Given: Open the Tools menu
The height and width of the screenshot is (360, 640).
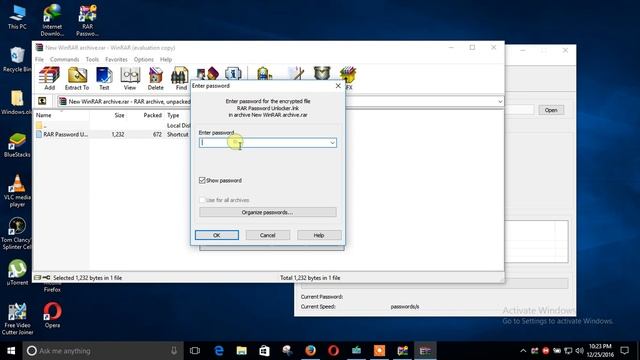Looking at the screenshot, I should [92, 60].
